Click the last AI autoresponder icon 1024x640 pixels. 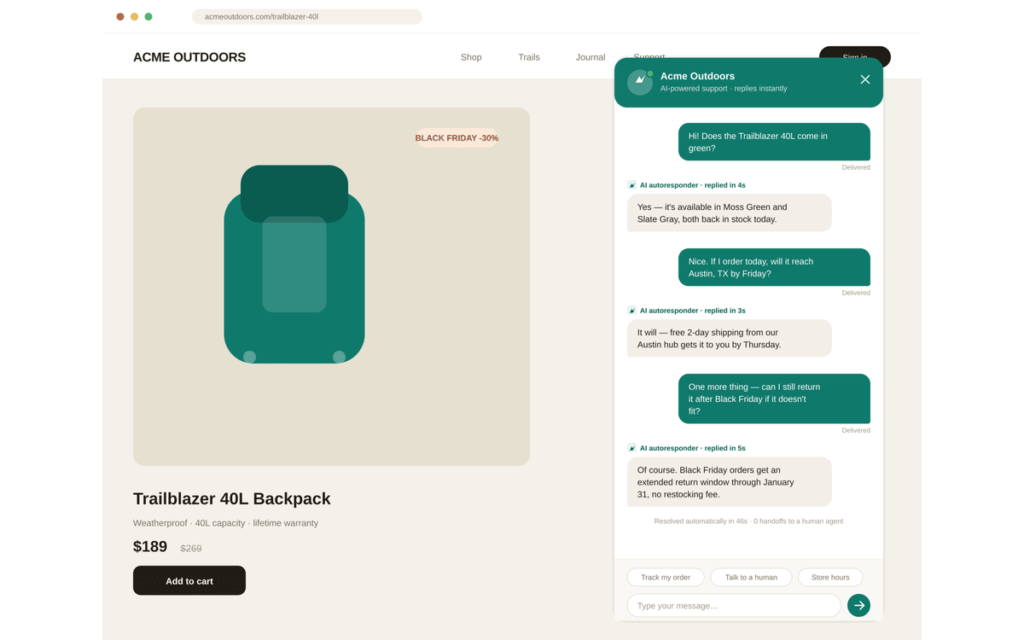(x=632, y=448)
